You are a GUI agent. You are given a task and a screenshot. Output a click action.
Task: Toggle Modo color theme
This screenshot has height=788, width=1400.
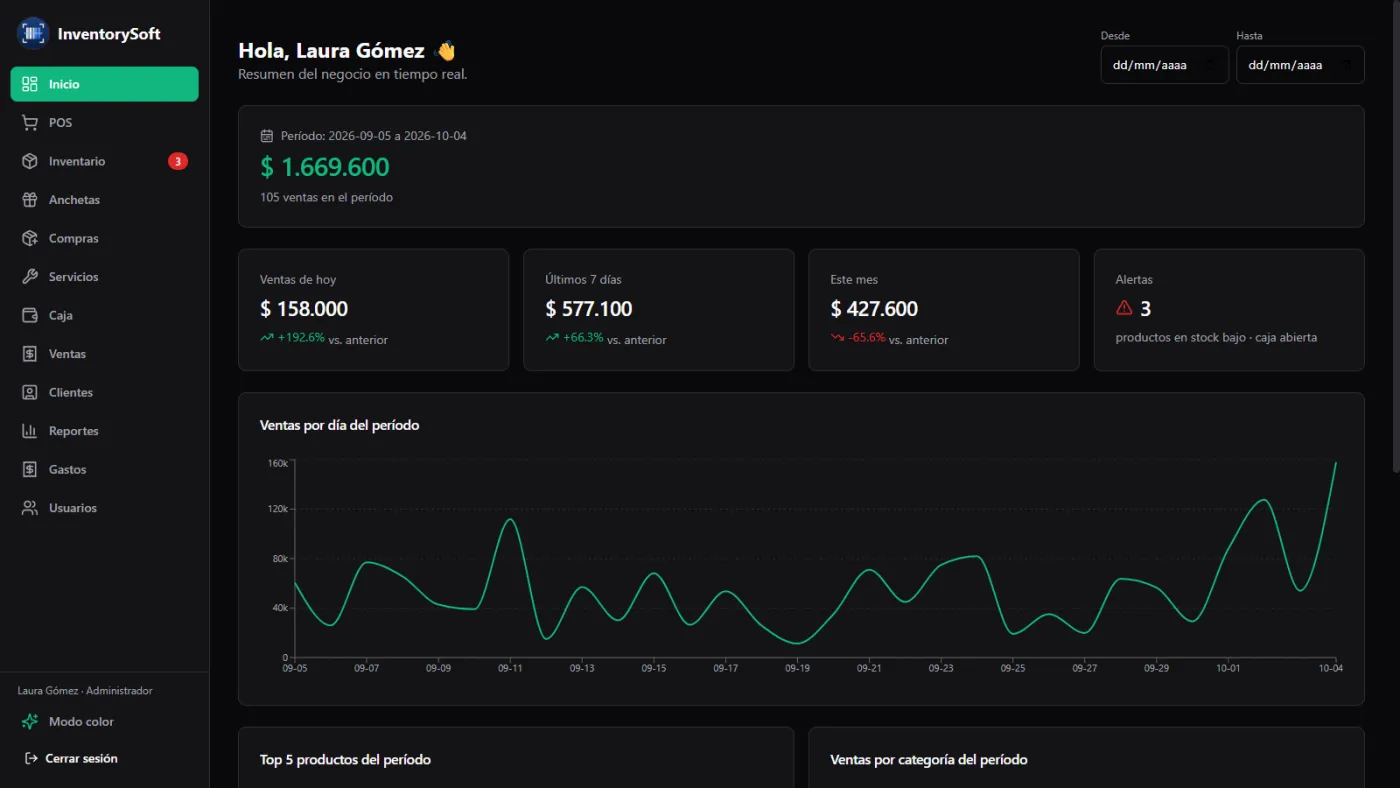click(105, 722)
